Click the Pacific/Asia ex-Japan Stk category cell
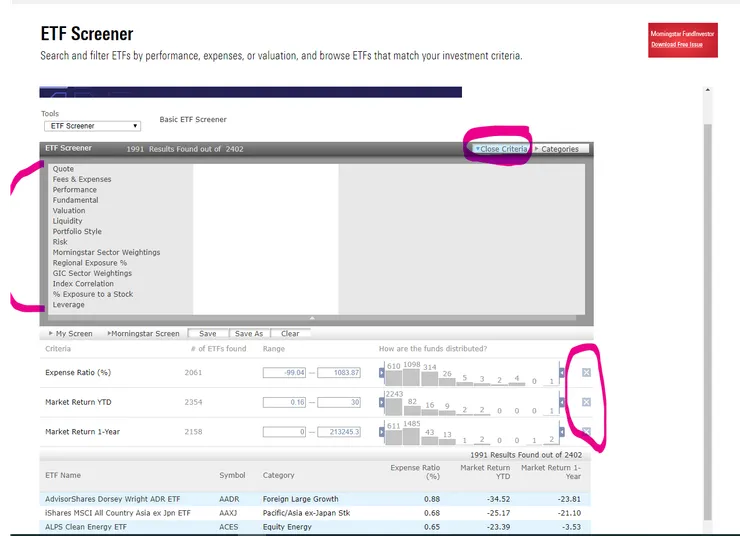This screenshot has height=536, width=740. coord(306,513)
